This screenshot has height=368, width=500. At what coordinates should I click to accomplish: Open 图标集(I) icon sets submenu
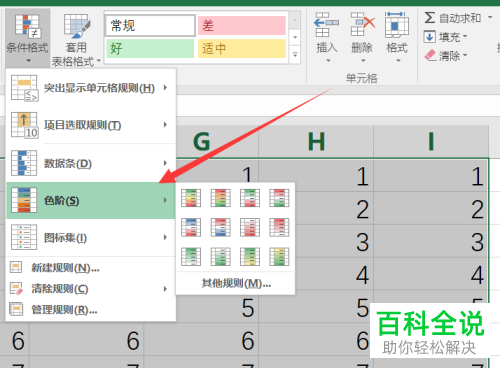point(91,237)
